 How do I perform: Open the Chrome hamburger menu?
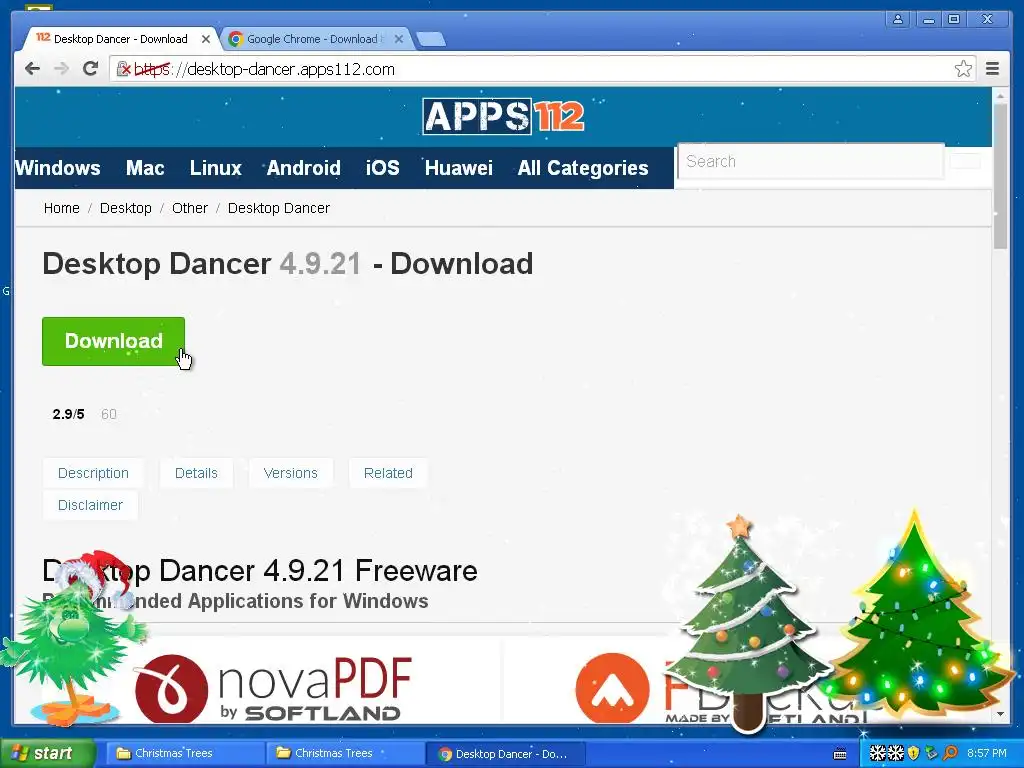992,69
